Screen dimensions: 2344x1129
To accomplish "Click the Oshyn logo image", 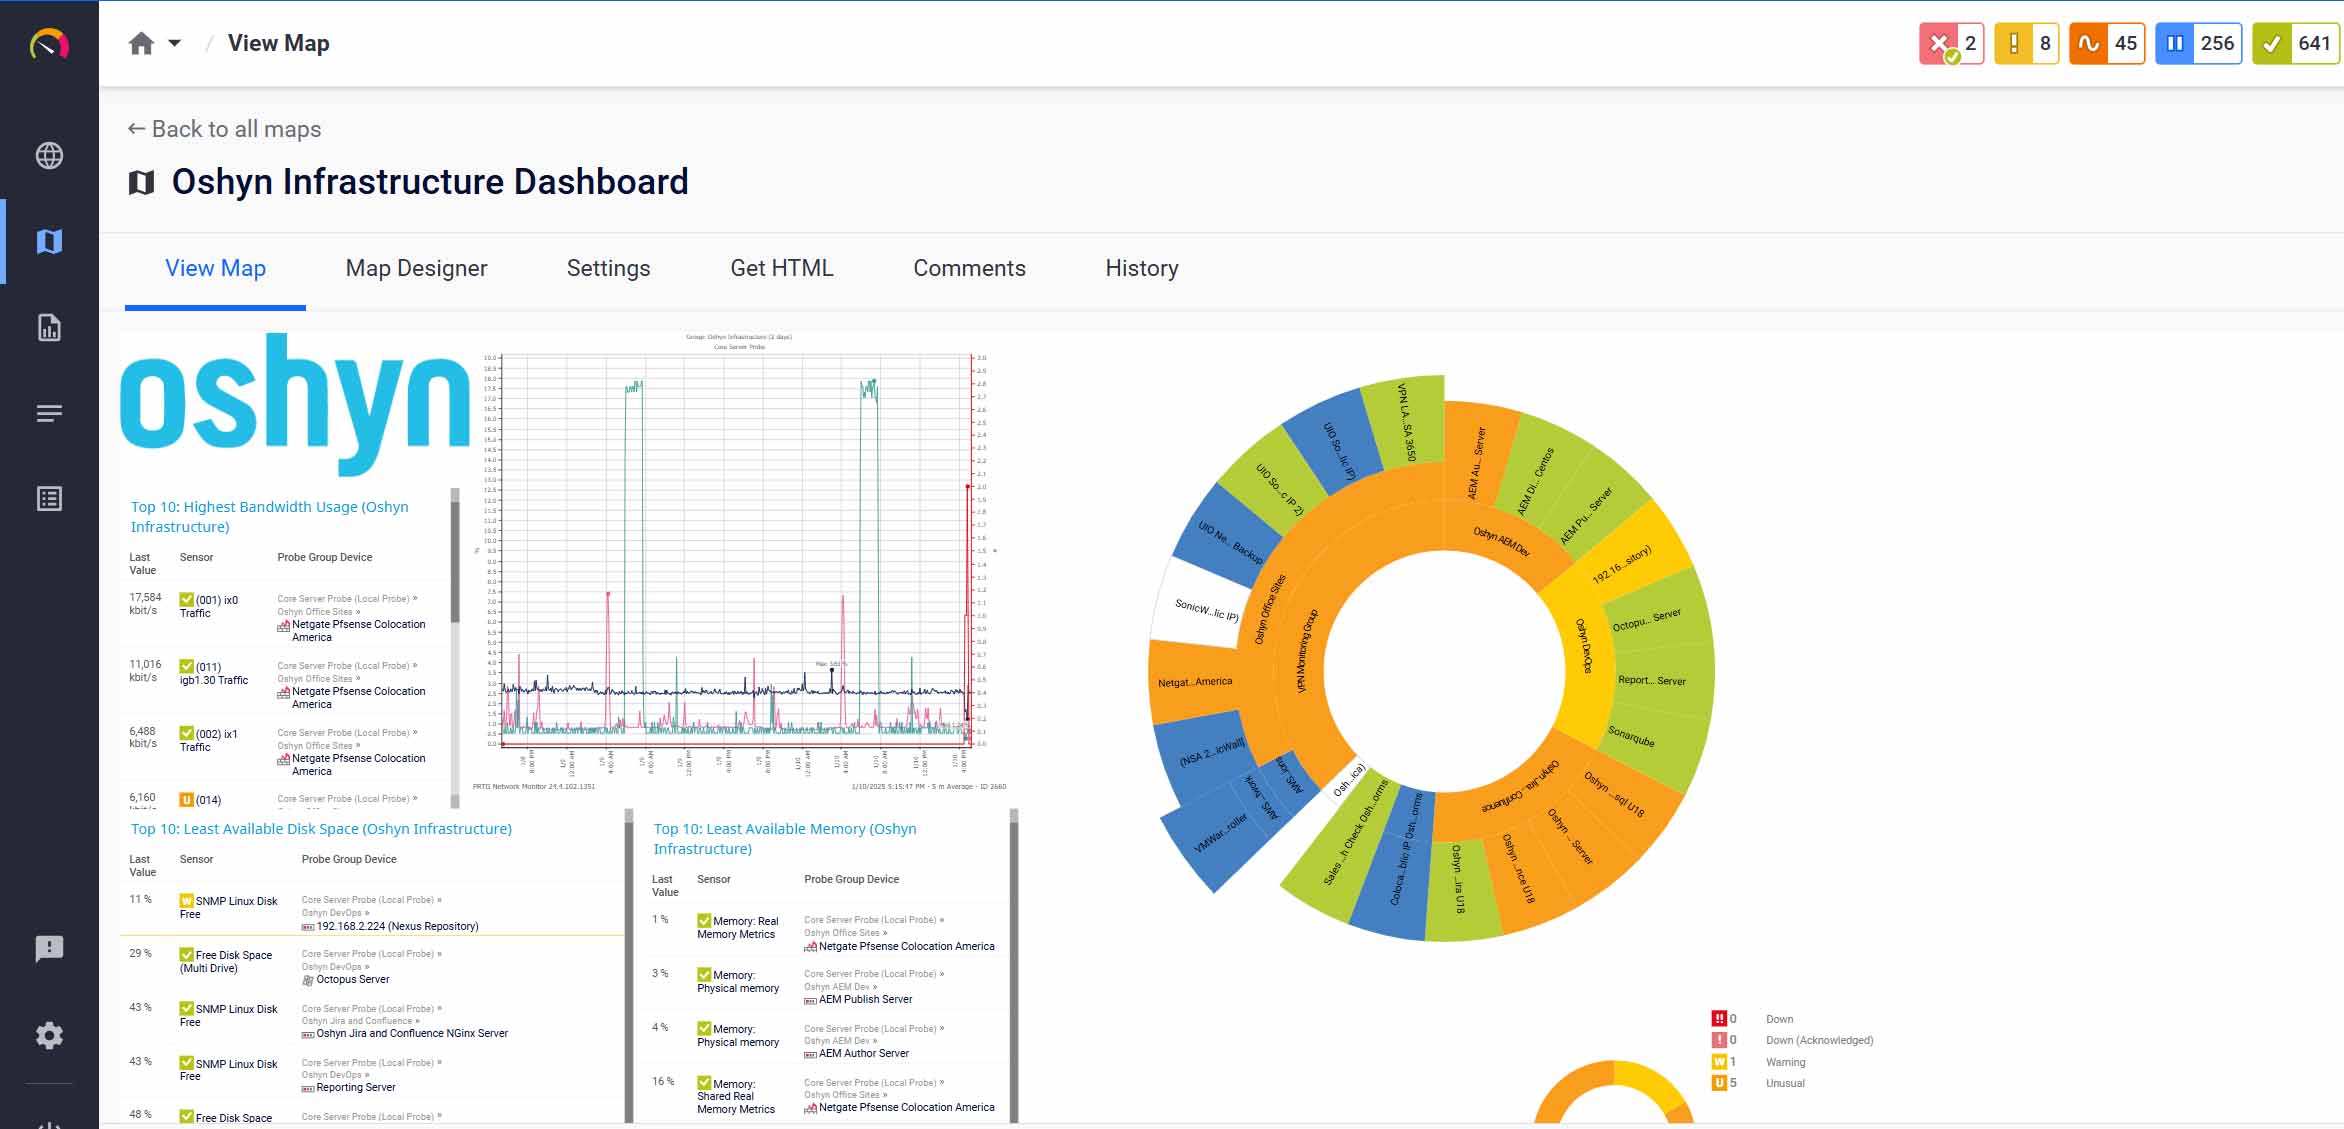I will point(294,404).
